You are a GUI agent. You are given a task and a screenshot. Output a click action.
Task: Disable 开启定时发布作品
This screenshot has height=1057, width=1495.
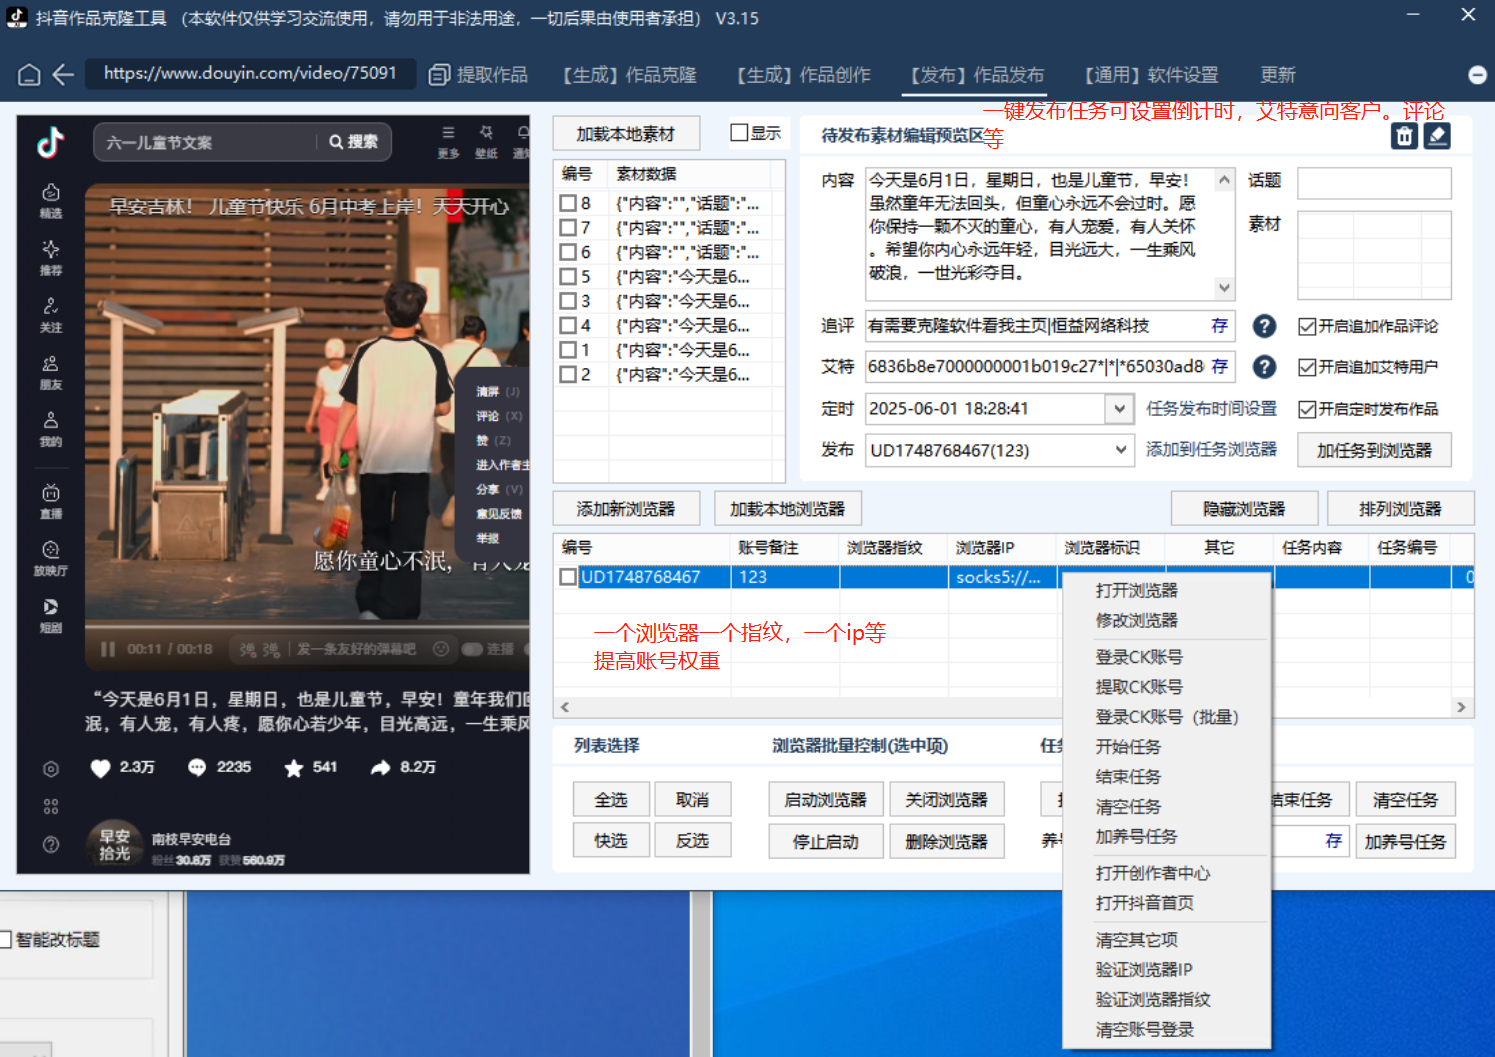pos(1306,409)
